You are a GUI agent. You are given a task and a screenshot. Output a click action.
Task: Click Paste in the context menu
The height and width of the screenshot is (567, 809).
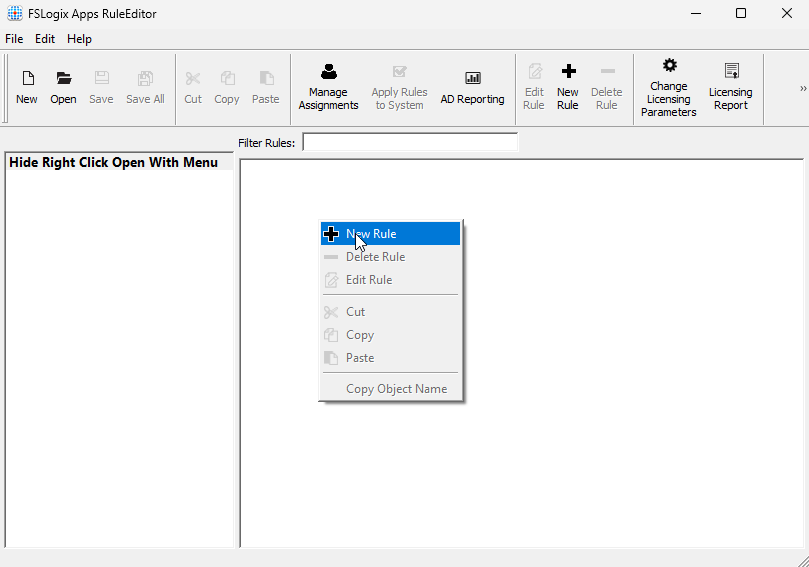(x=360, y=358)
